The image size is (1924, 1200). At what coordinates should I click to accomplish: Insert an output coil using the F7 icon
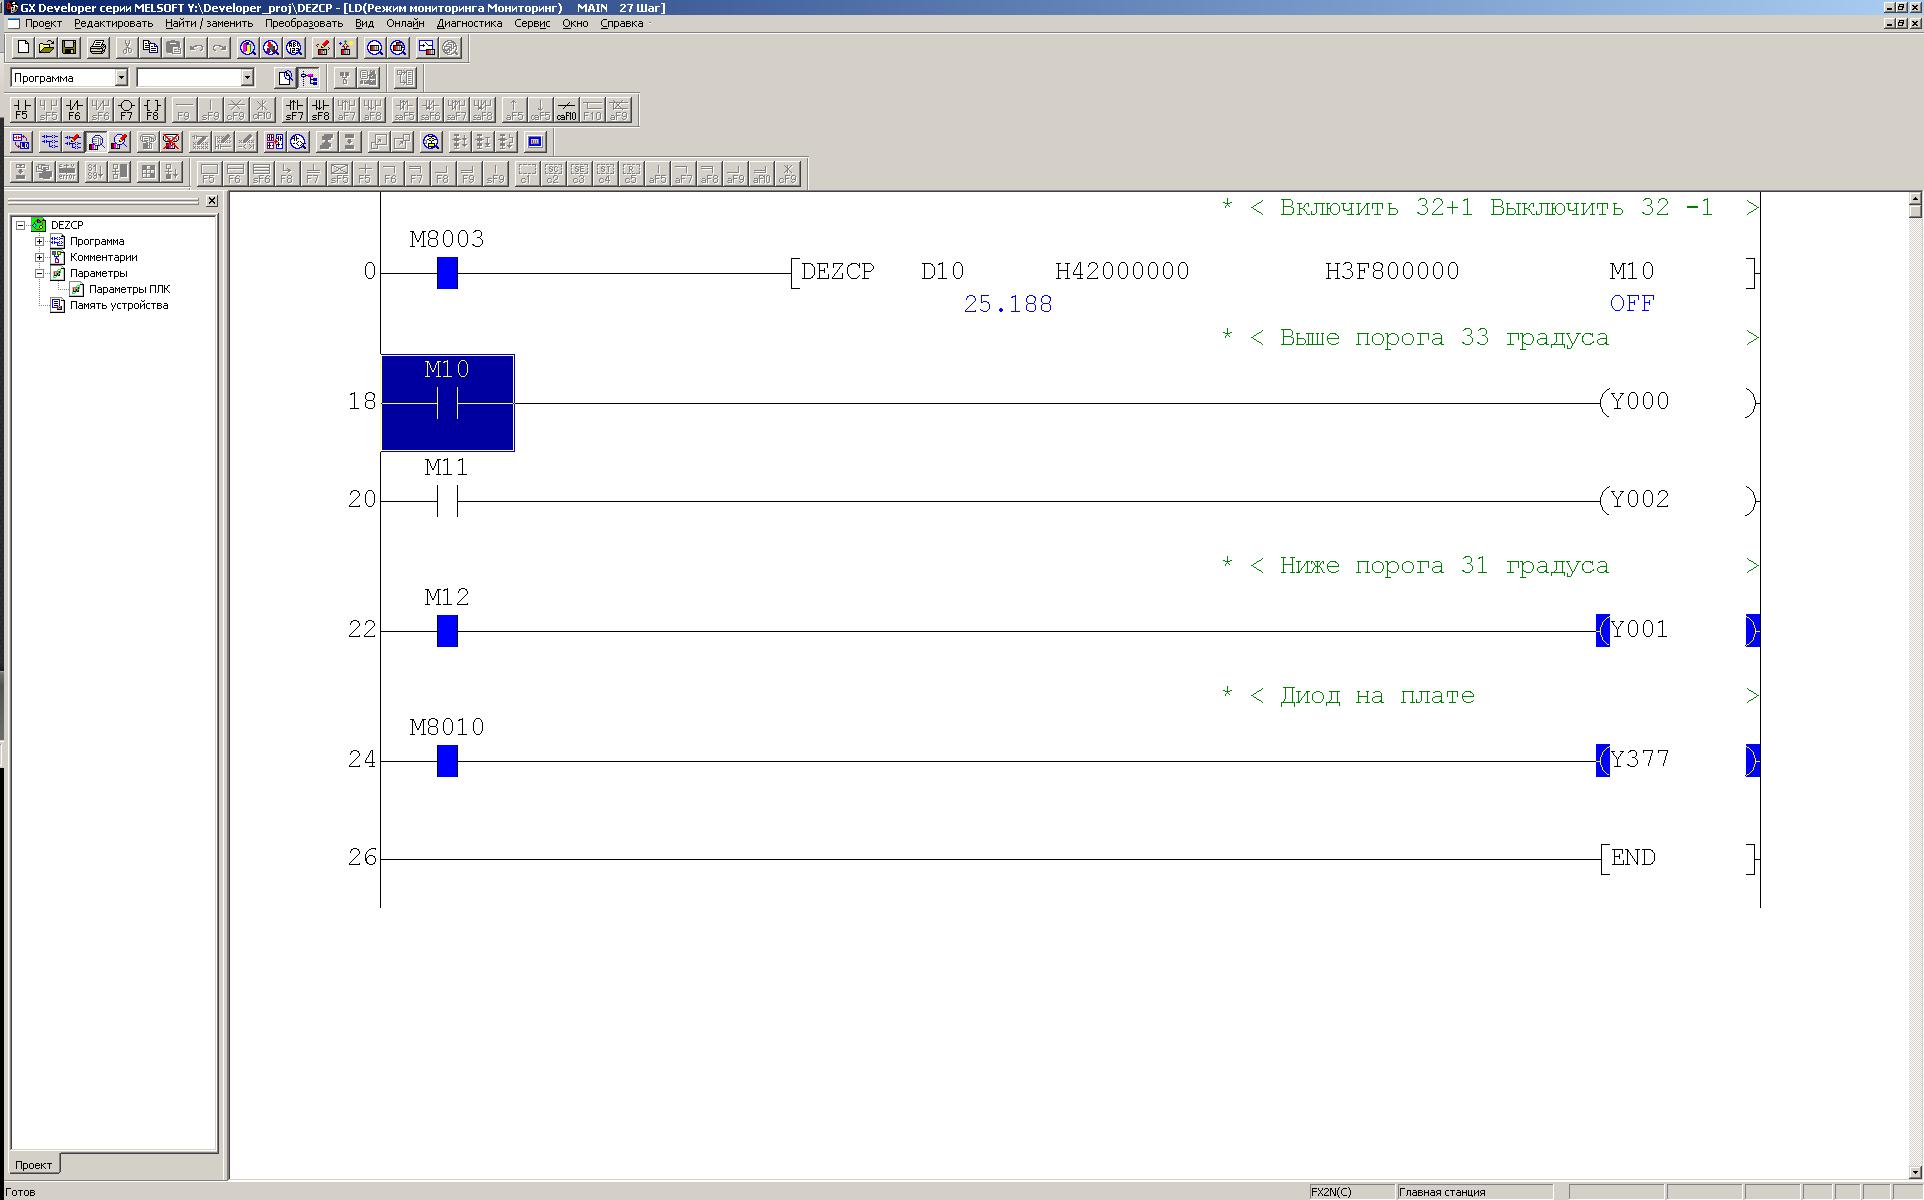tap(126, 109)
